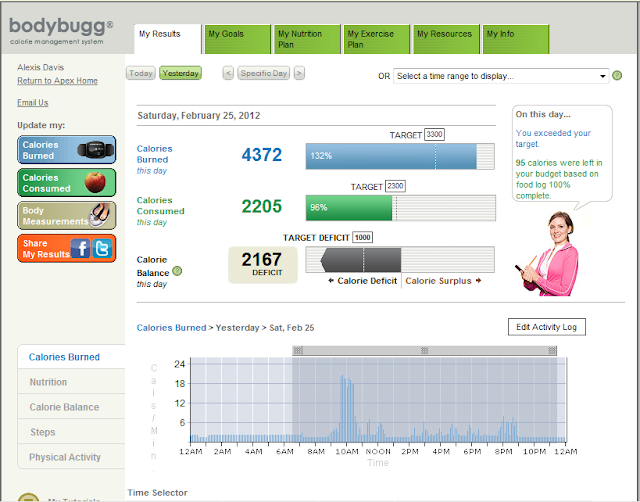Click the Email Us link

coord(33,102)
